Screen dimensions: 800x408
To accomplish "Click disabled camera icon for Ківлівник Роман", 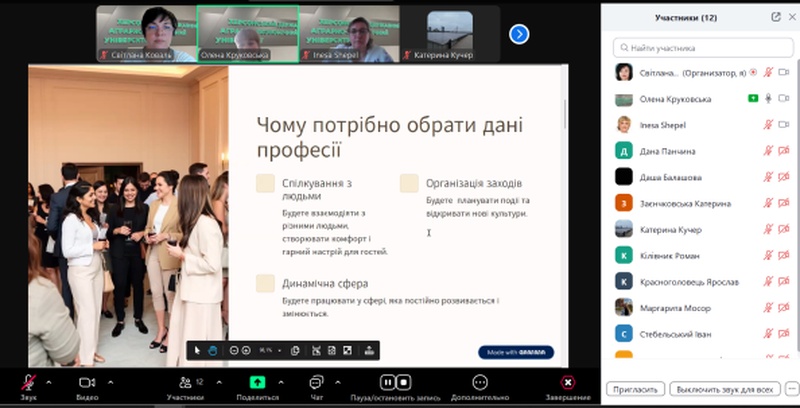I will point(784,255).
